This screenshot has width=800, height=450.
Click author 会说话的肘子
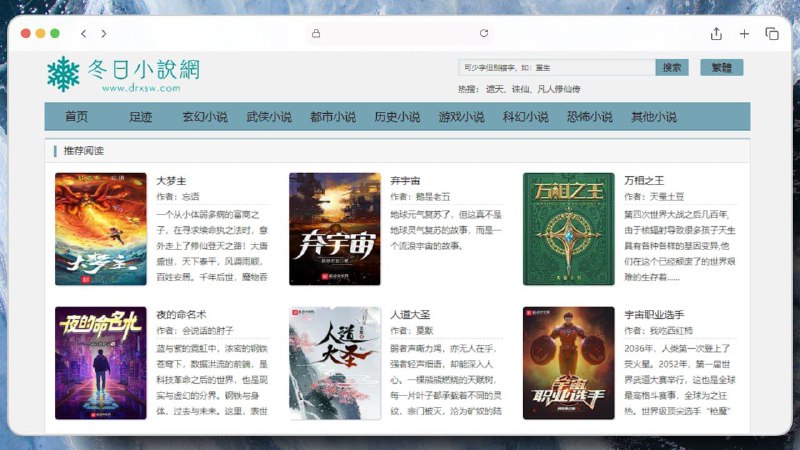[208, 331]
